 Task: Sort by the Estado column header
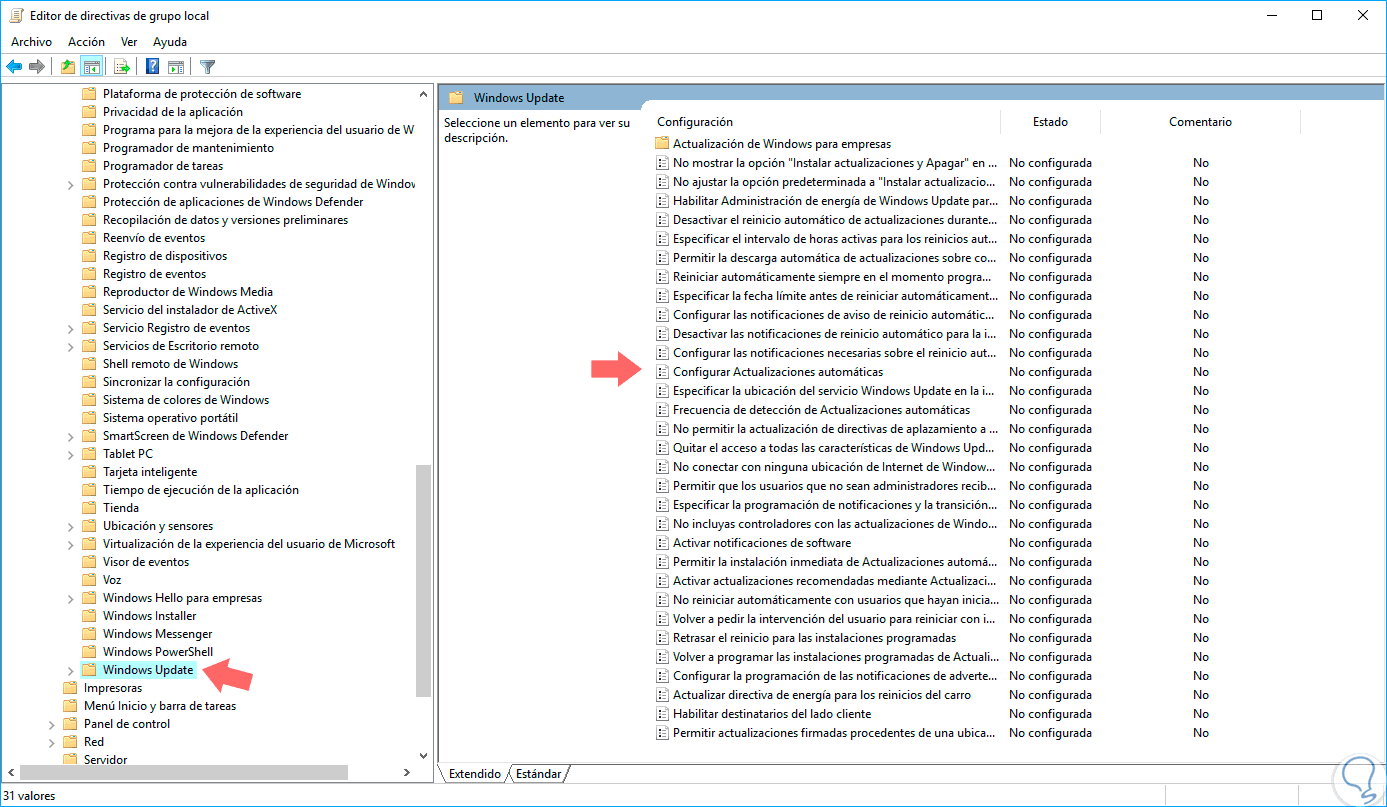(1050, 122)
